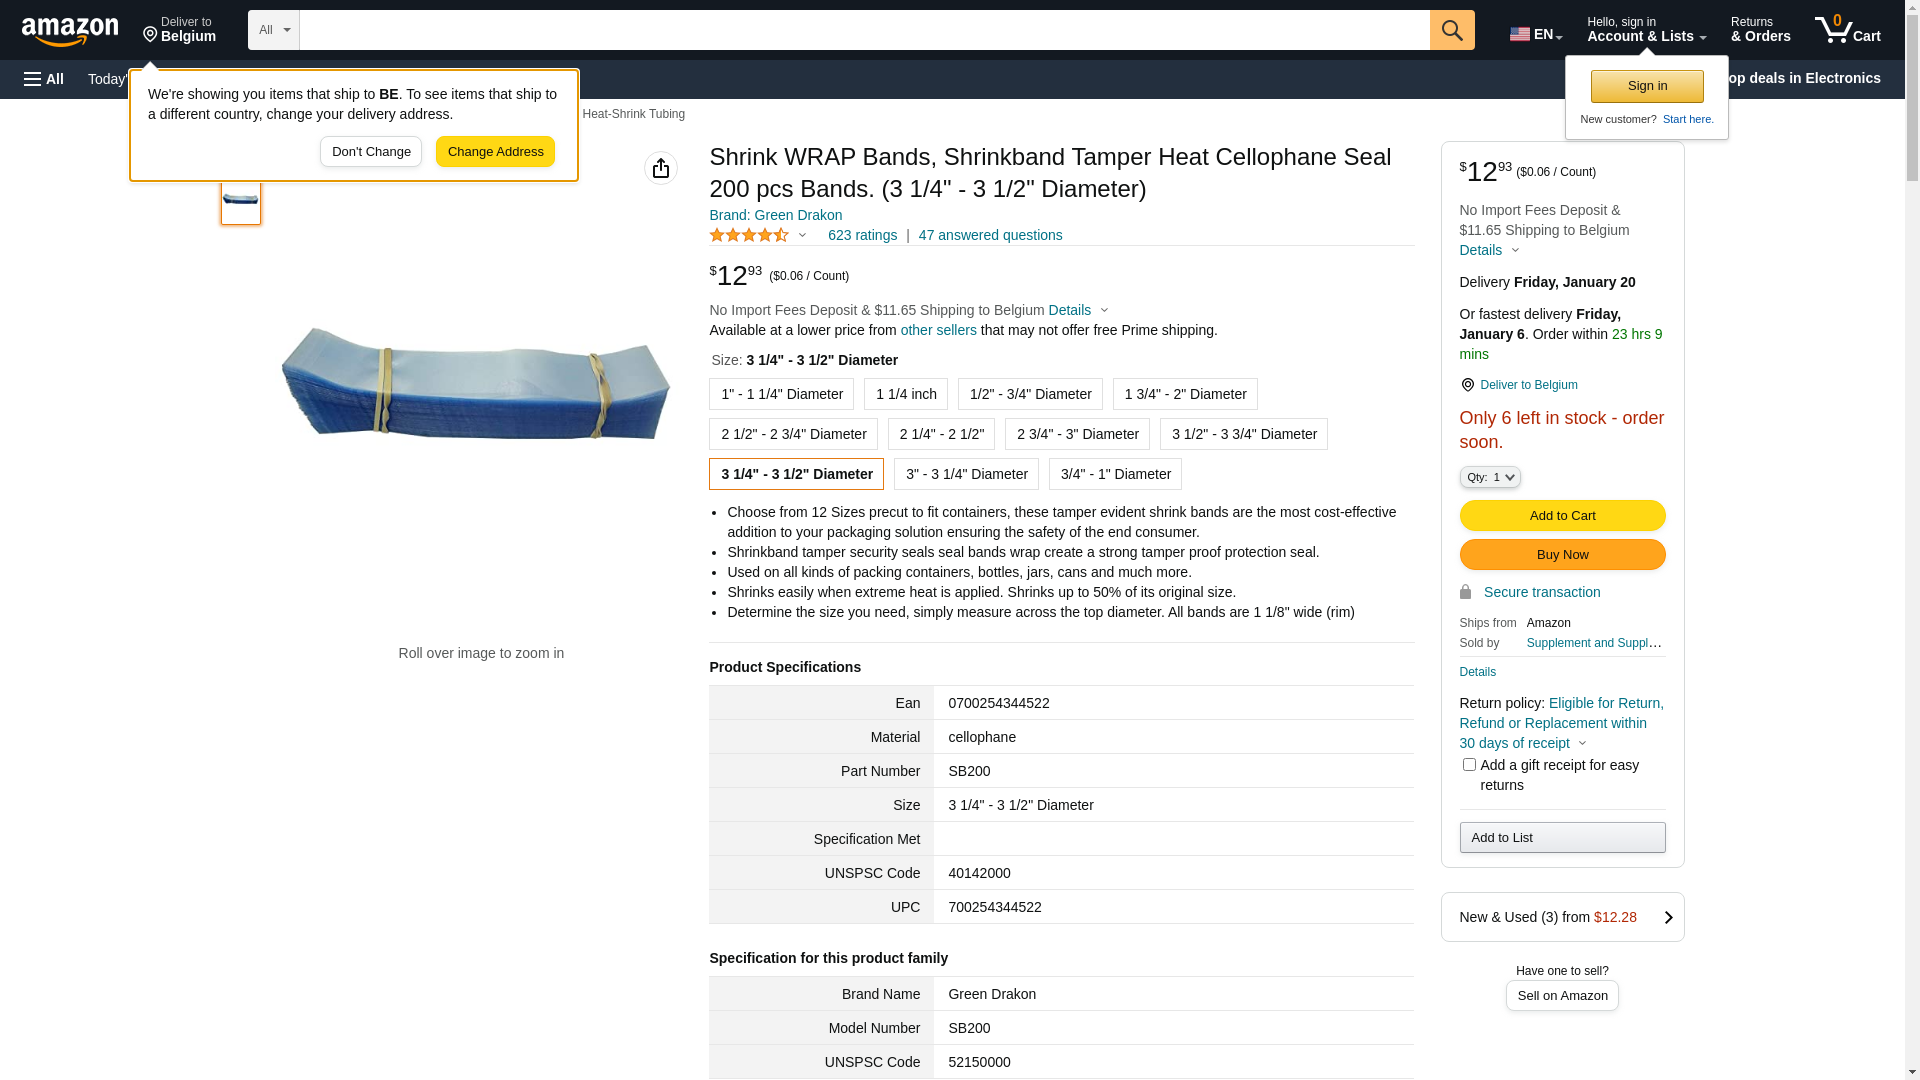Open Account & Lists menu
The image size is (1920, 1080).
[1646, 30]
